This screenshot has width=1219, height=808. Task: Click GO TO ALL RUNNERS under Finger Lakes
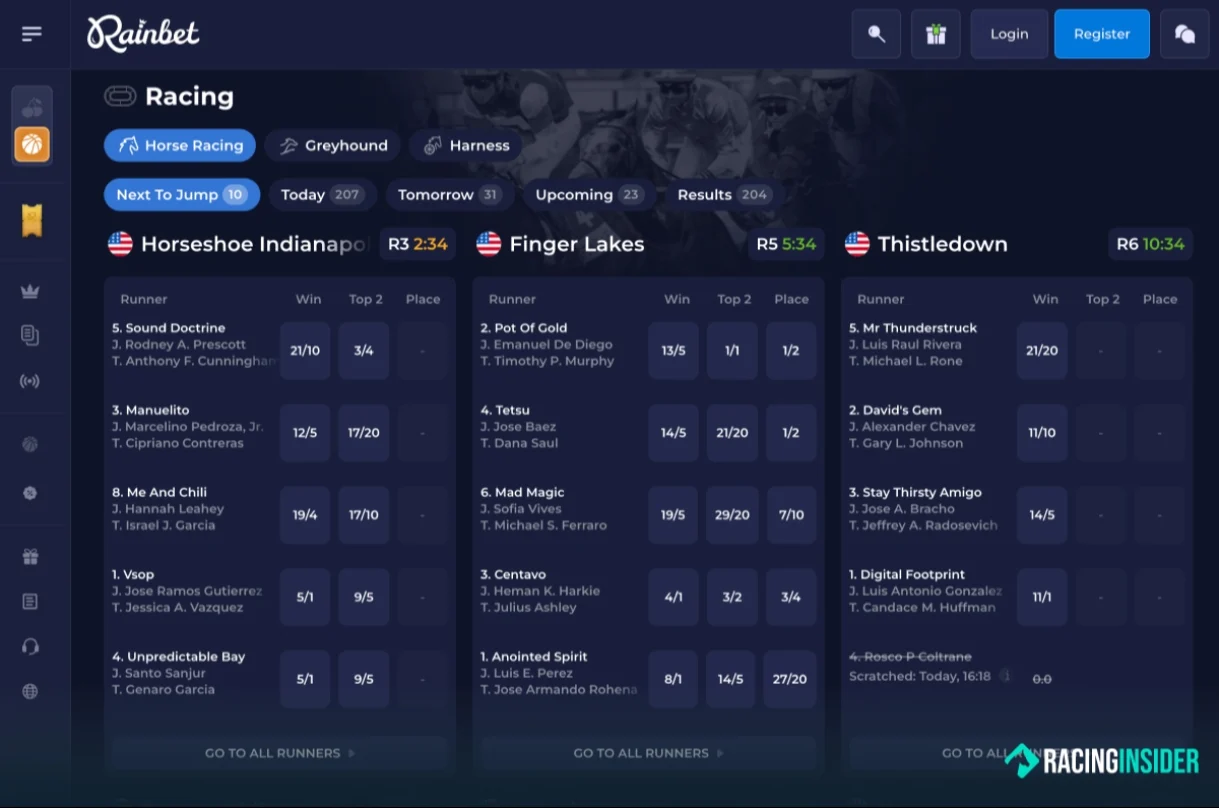click(646, 753)
